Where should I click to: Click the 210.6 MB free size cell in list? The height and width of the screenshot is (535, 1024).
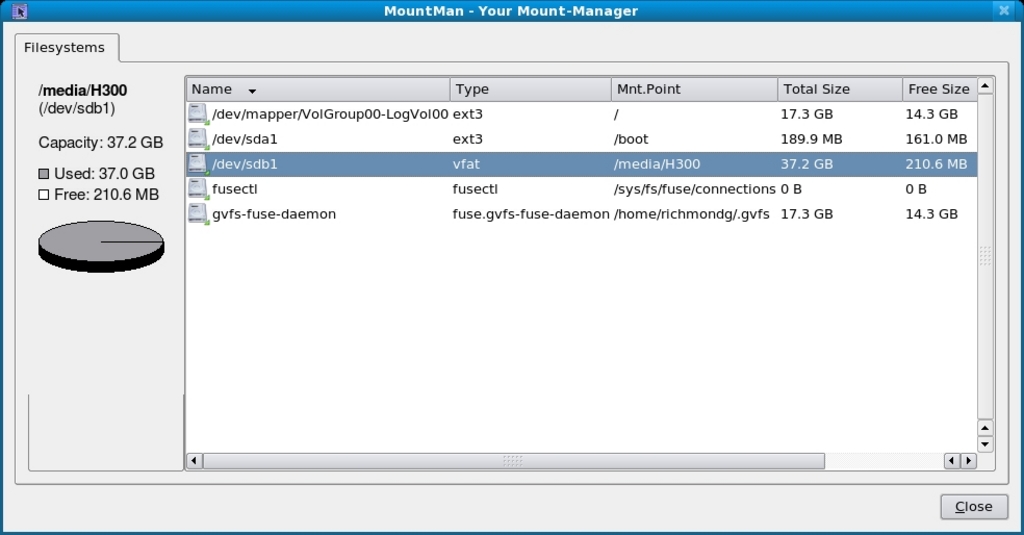936,164
